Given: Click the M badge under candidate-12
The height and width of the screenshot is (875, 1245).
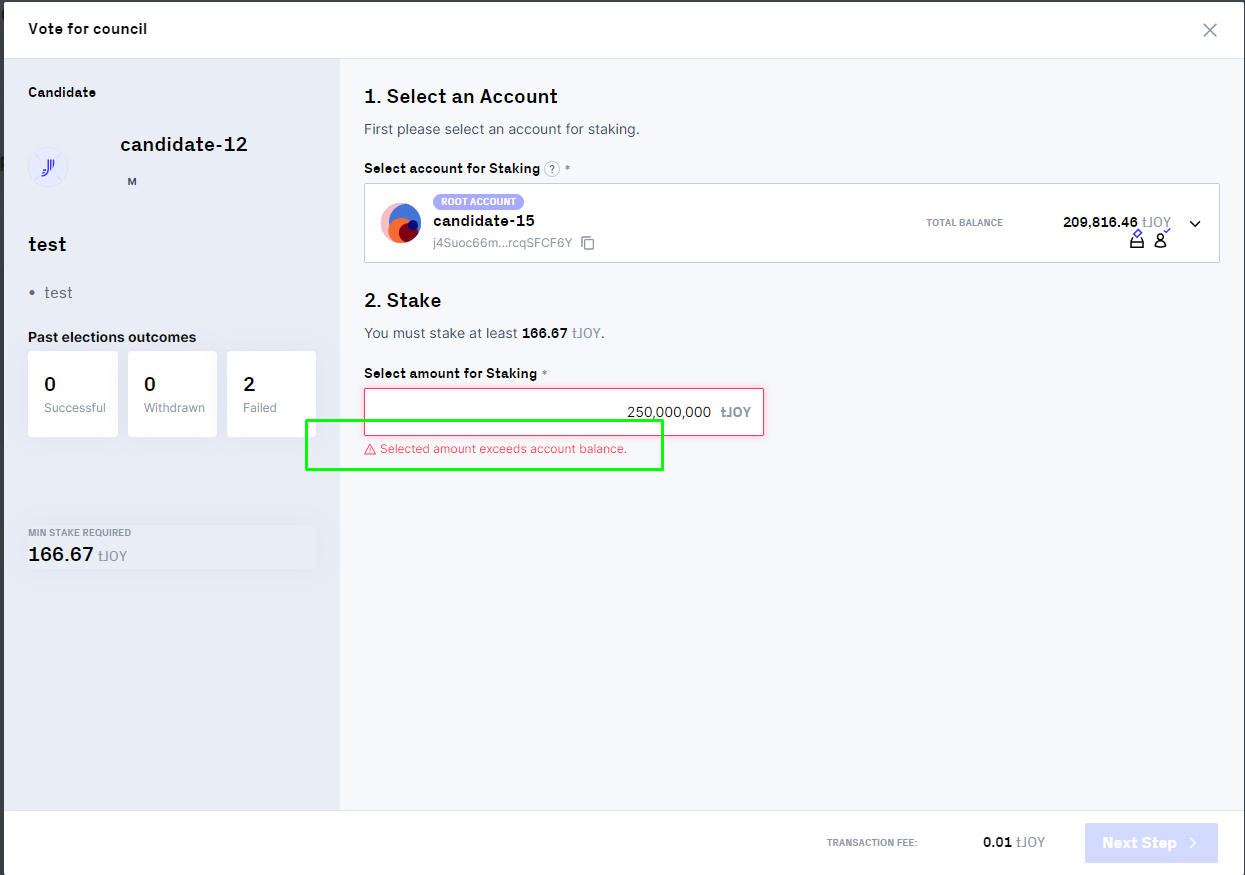Looking at the screenshot, I should (x=132, y=182).
